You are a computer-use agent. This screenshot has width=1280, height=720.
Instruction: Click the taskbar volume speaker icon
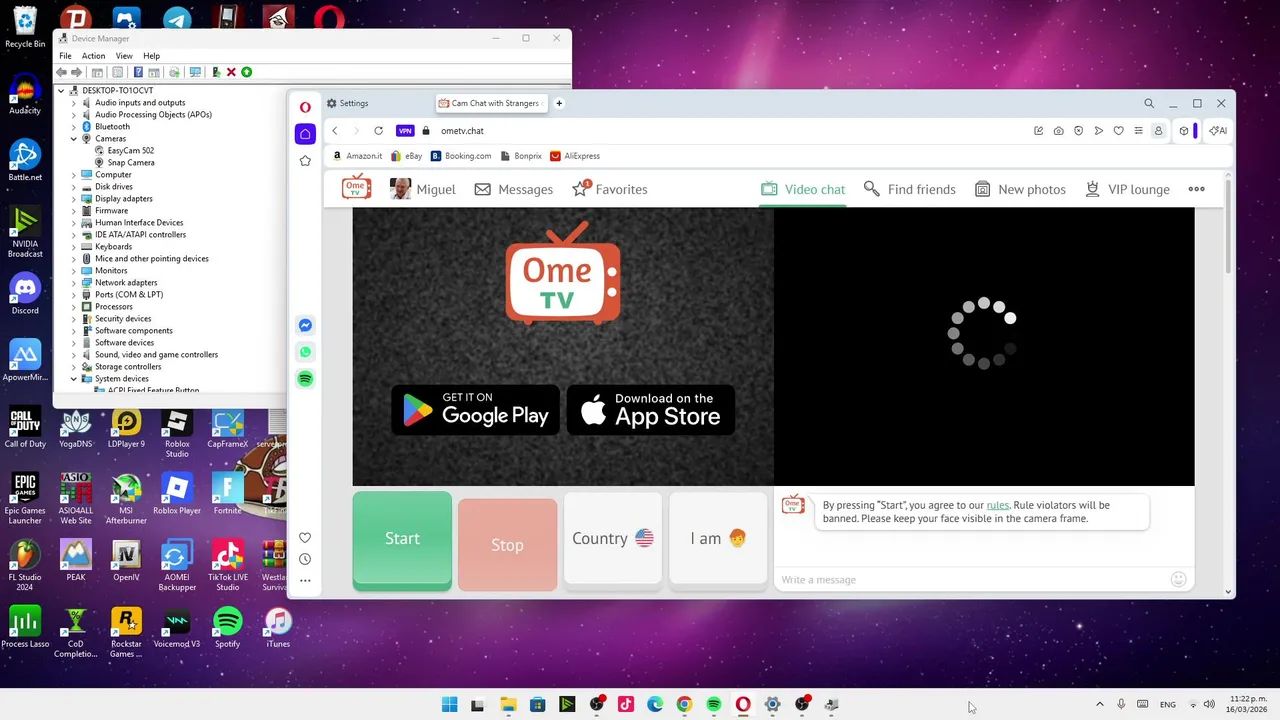click(x=1209, y=704)
